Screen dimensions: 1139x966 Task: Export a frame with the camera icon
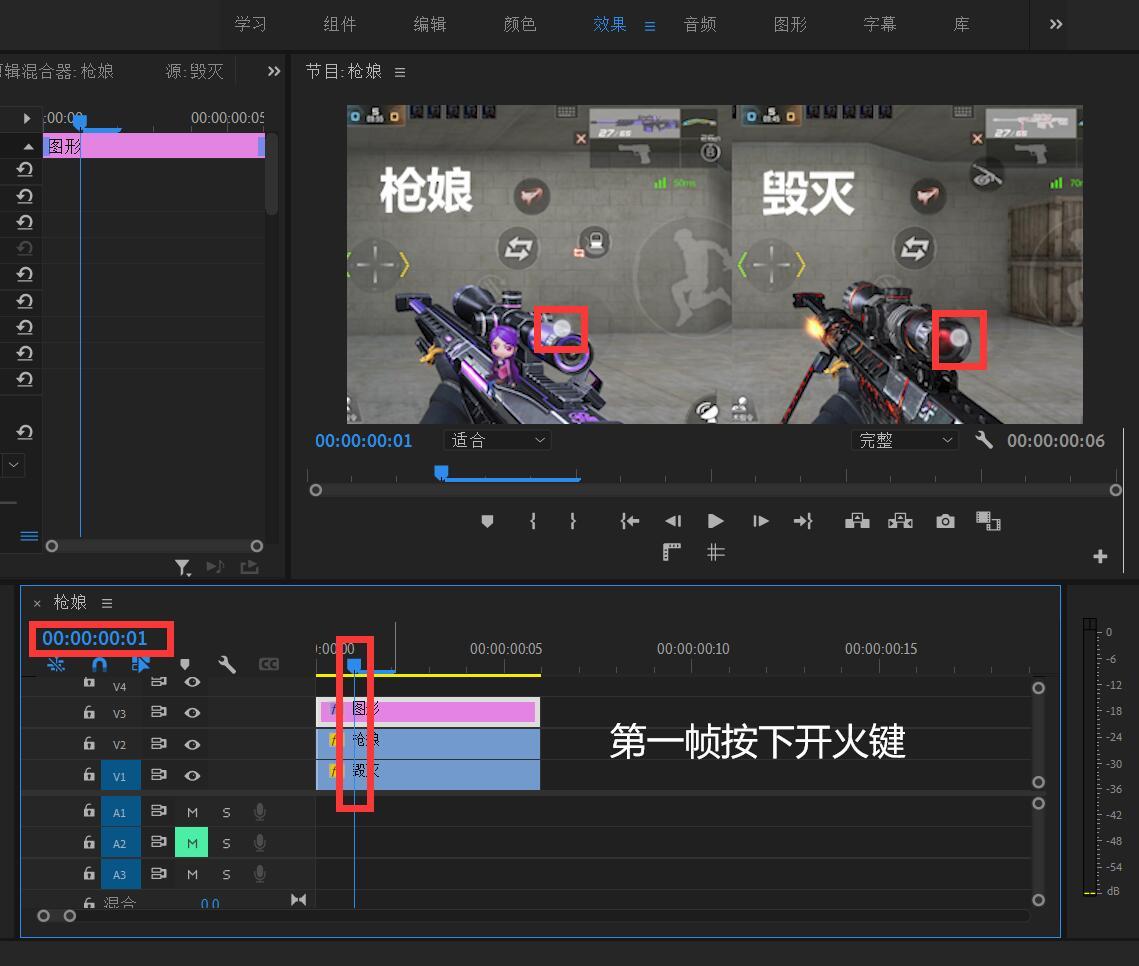pyautogui.click(x=945, y=521)
